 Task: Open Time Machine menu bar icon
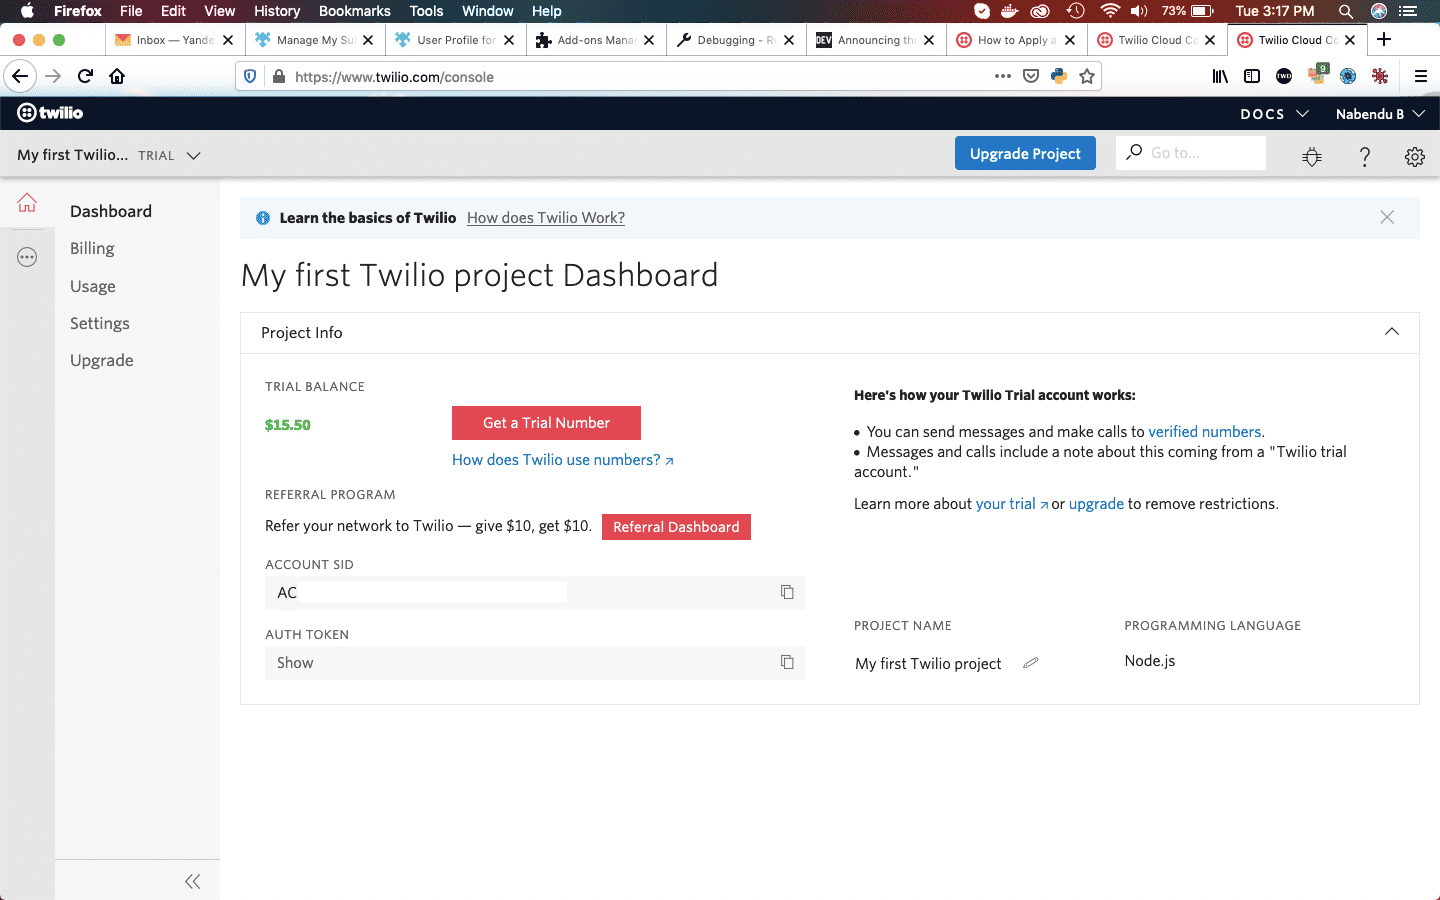[x=1076, y=11]
